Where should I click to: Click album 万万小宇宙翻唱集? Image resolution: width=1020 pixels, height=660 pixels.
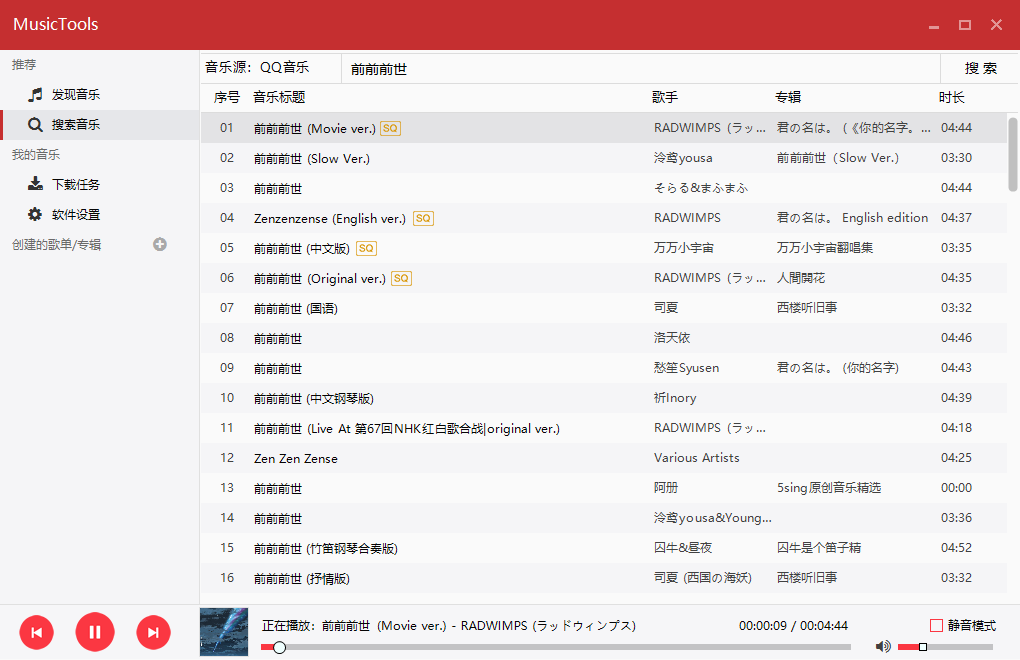click(x=825, y=248)
